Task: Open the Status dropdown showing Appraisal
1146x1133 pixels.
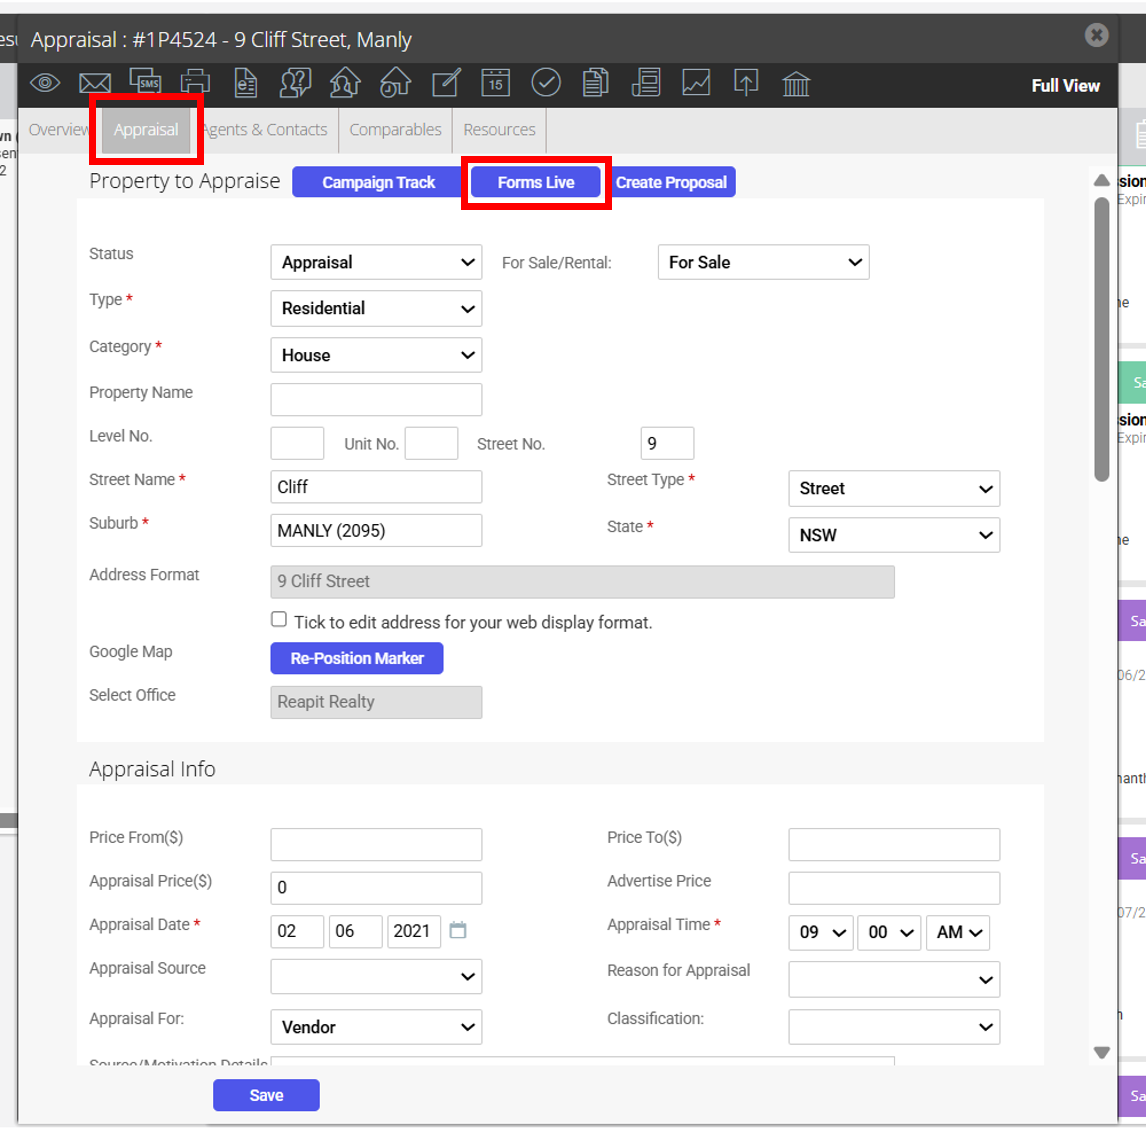Action: point(376,262)
